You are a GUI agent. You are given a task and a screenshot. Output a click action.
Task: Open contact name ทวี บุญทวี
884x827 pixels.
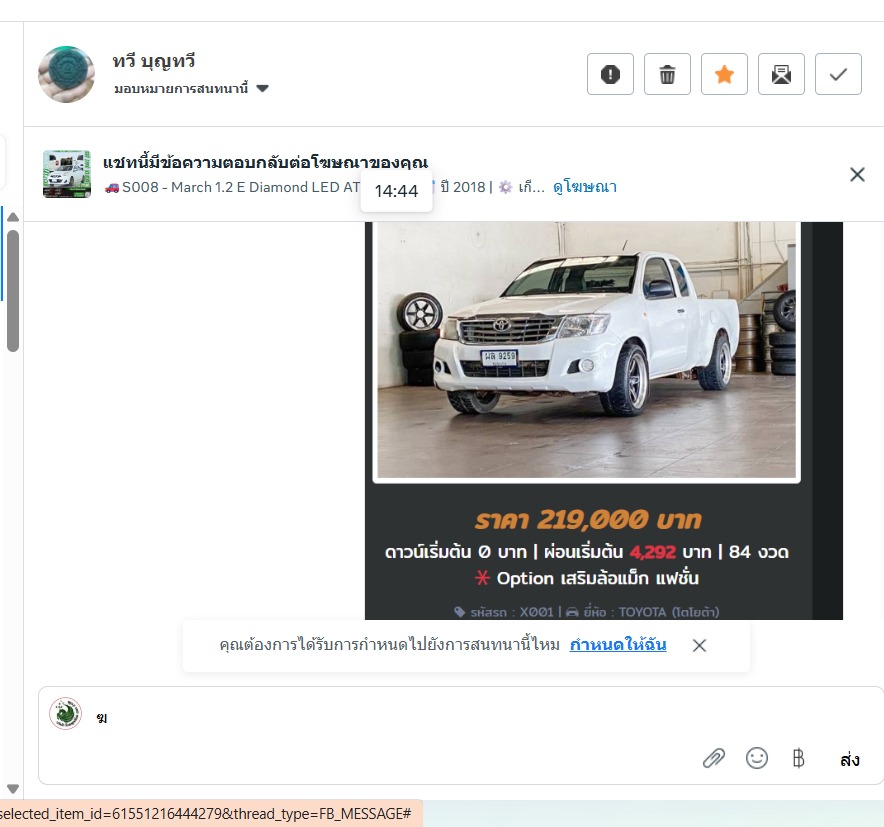[x=153, y=61]
